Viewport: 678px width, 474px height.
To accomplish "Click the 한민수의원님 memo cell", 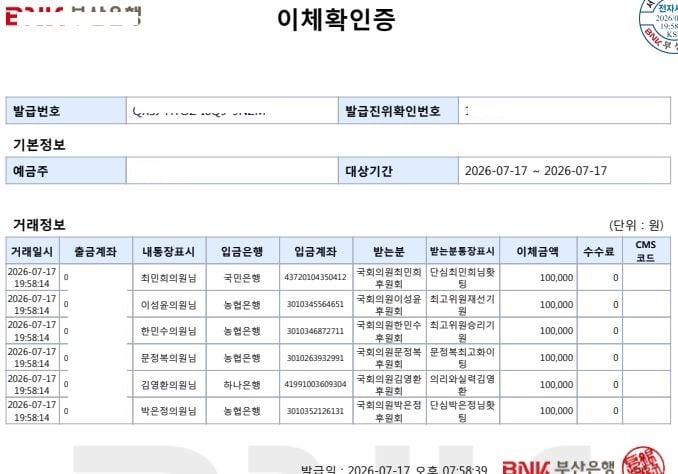I will coord(169,331).
